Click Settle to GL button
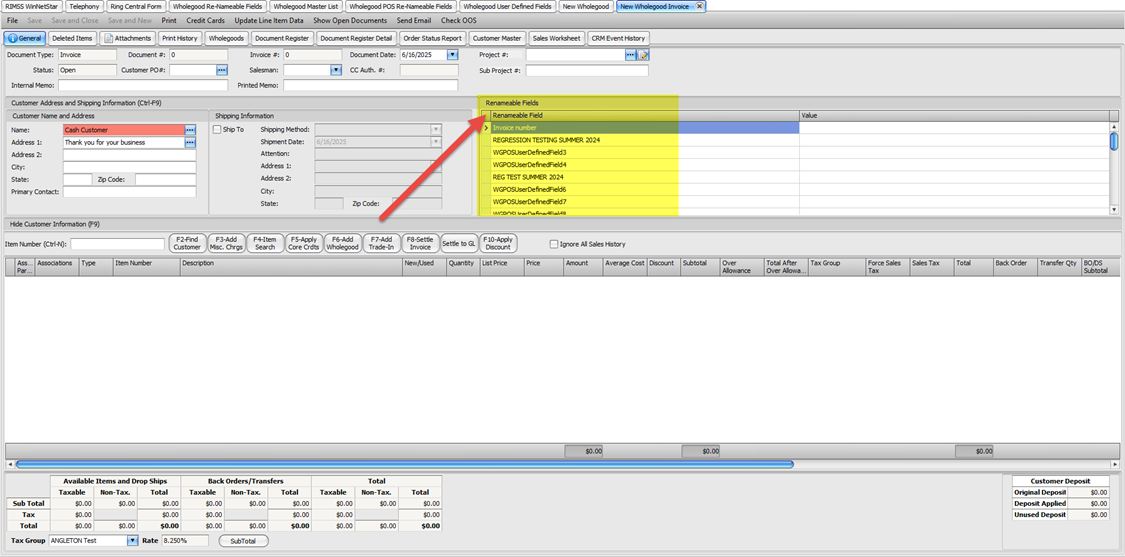 pyautogui.click(x=459, y=243)
